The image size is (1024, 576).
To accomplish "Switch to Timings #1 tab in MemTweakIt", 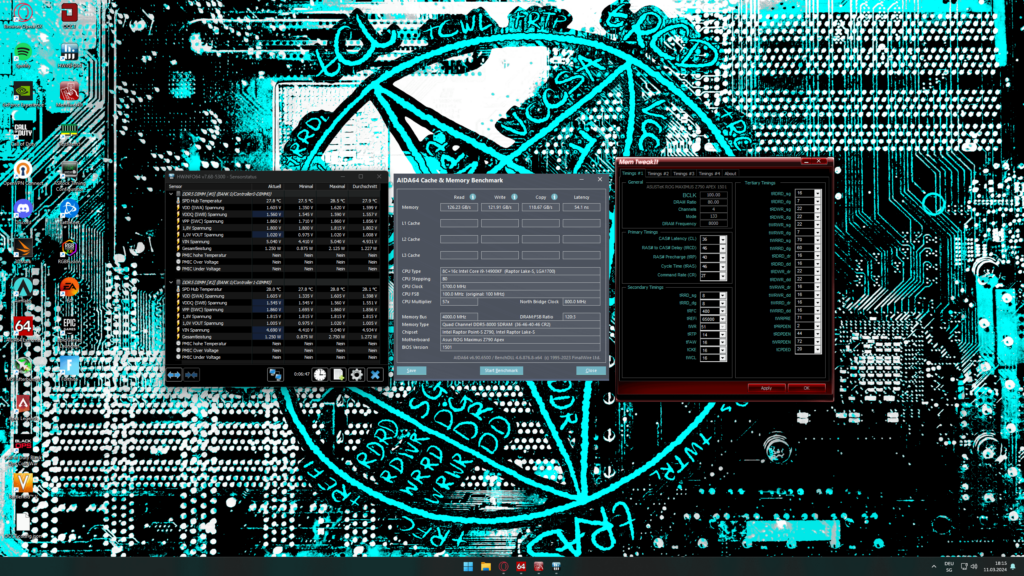I will 632,174.
